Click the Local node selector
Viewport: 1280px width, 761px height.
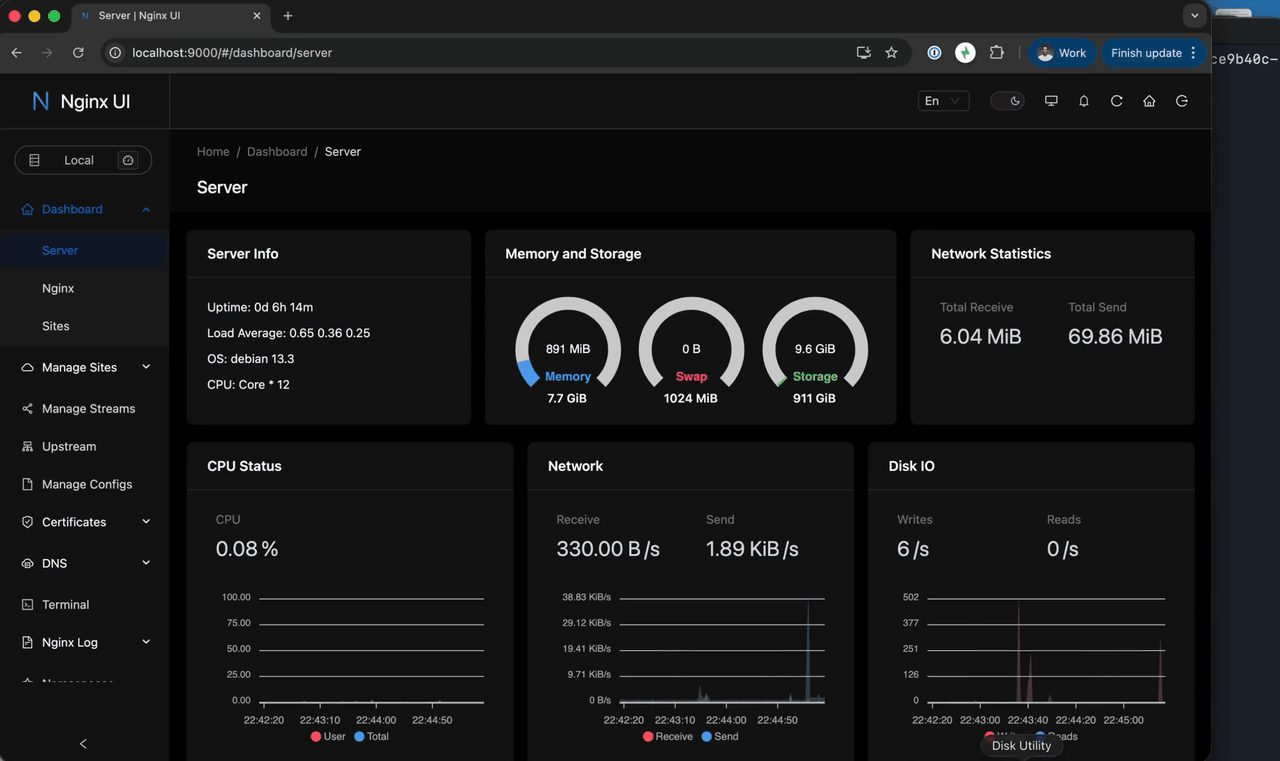(x=83, y=160)
